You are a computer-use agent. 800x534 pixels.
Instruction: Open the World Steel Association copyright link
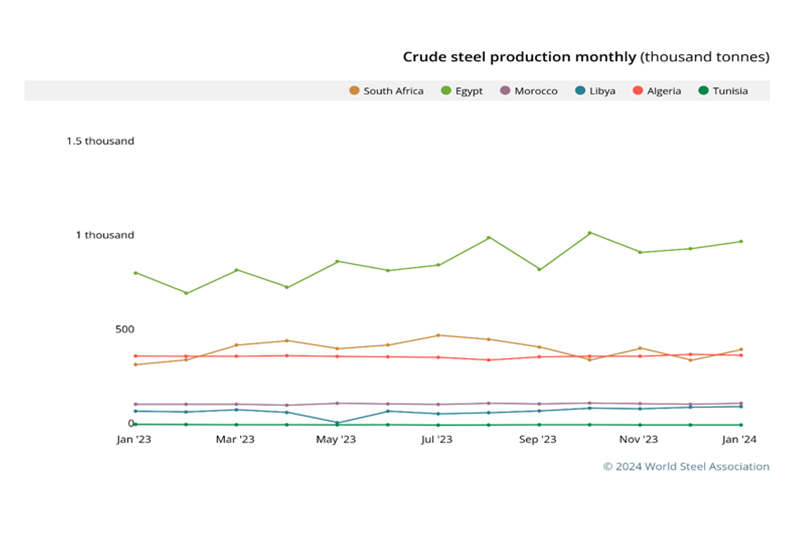coord(686,466)
